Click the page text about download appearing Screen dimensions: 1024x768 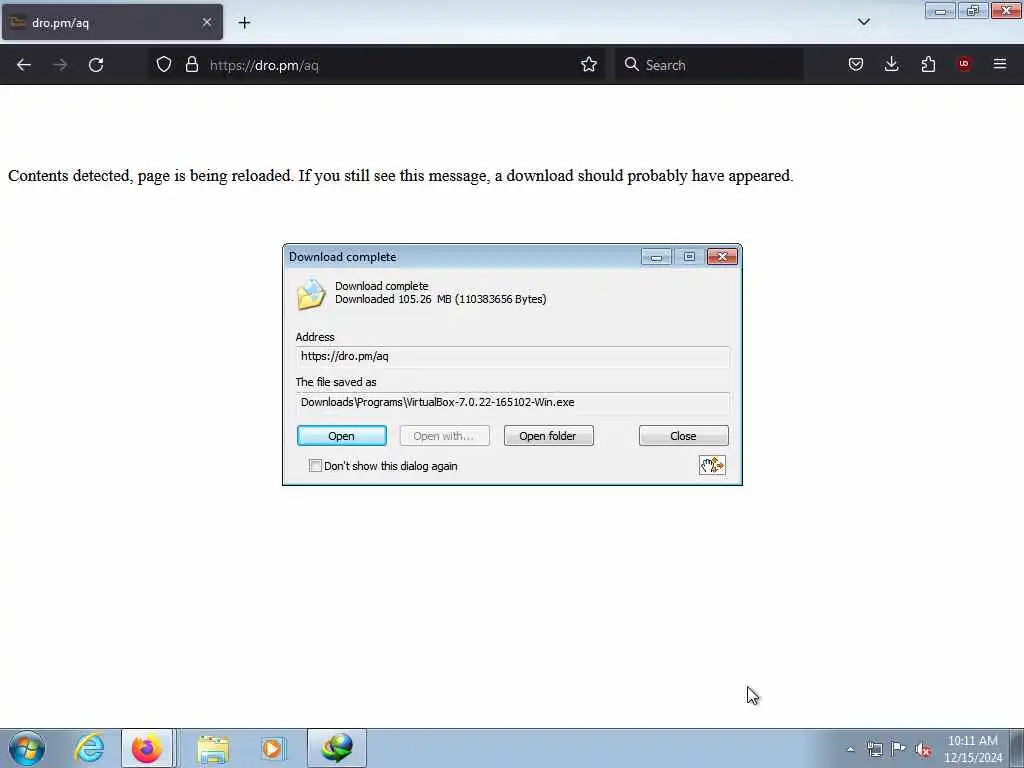click(x=400, y=176)
